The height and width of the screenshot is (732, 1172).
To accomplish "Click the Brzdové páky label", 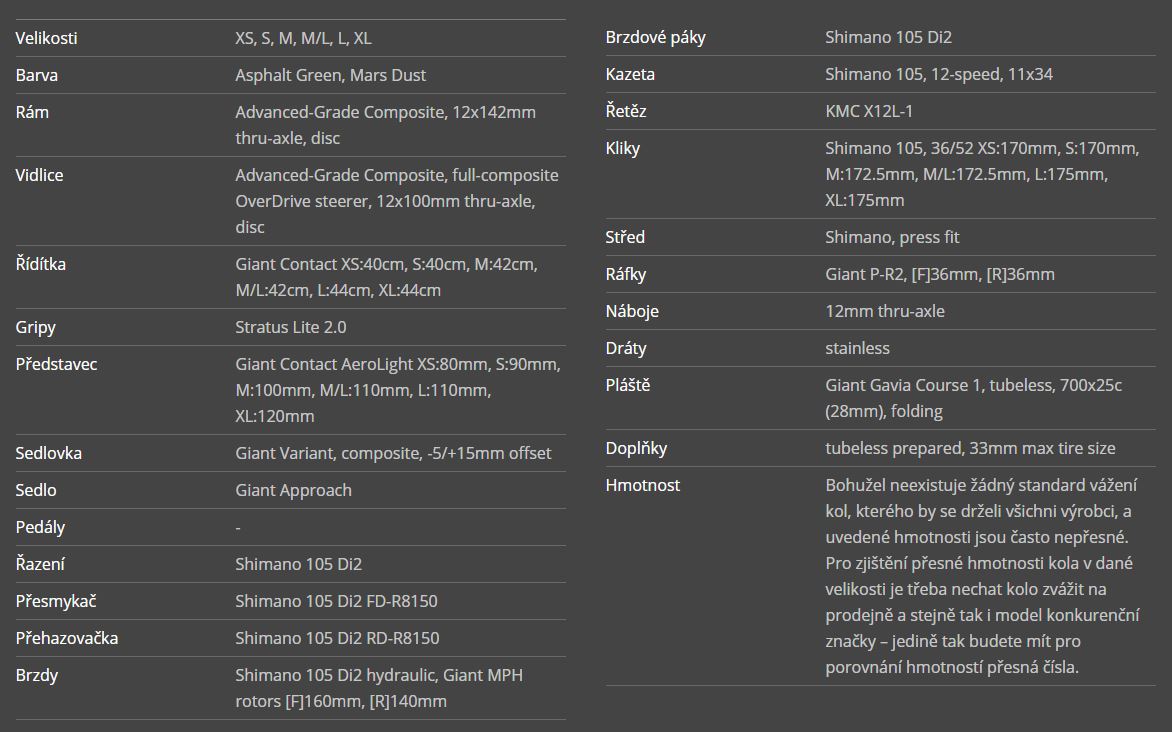I will [655, 38].
